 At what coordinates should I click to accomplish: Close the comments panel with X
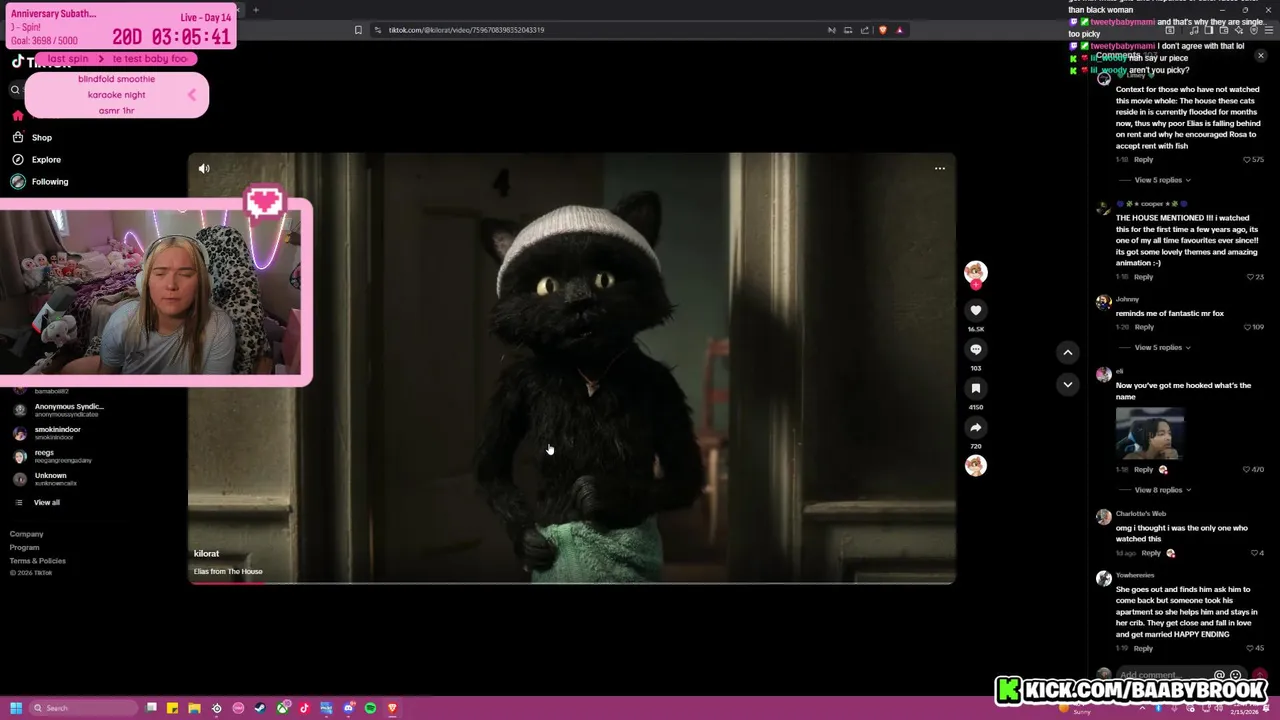click(x=1260, y=56)
